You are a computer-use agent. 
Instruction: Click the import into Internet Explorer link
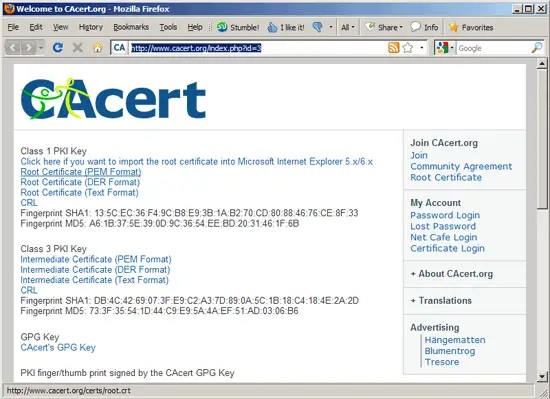[x=196, y=162]
